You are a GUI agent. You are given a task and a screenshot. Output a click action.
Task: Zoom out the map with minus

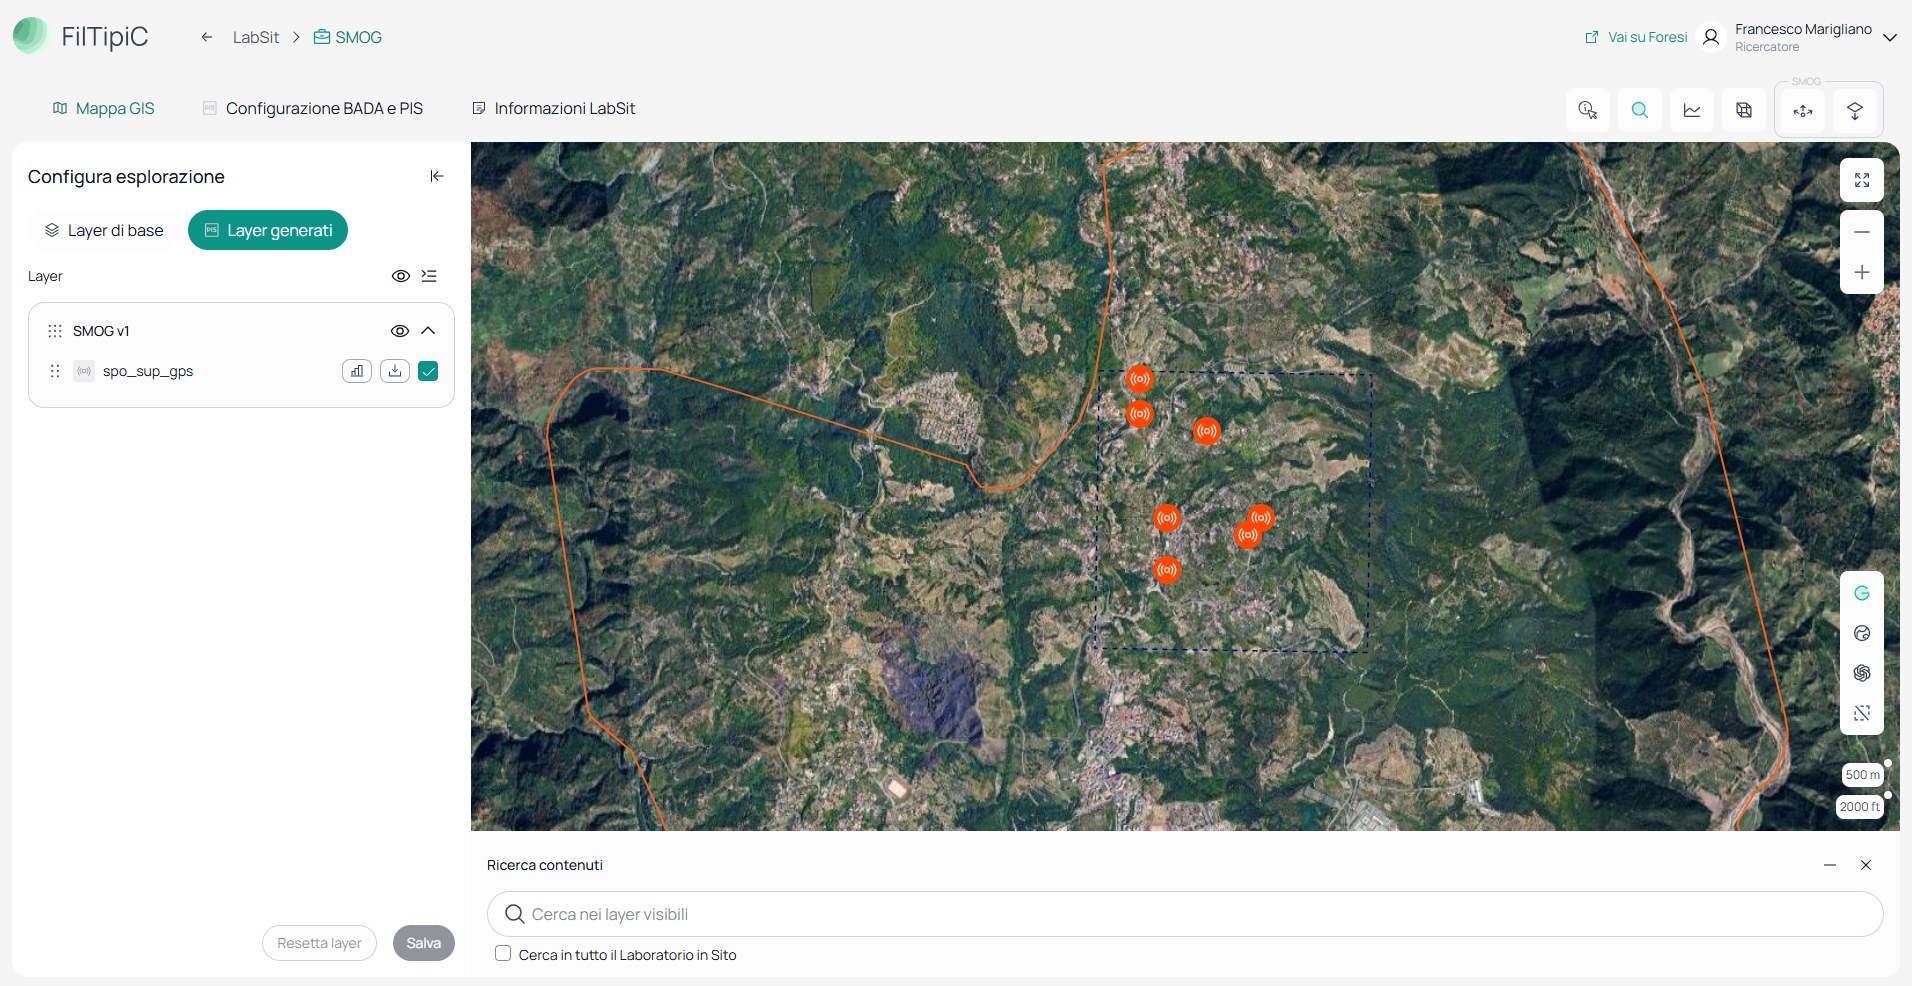1862,232
